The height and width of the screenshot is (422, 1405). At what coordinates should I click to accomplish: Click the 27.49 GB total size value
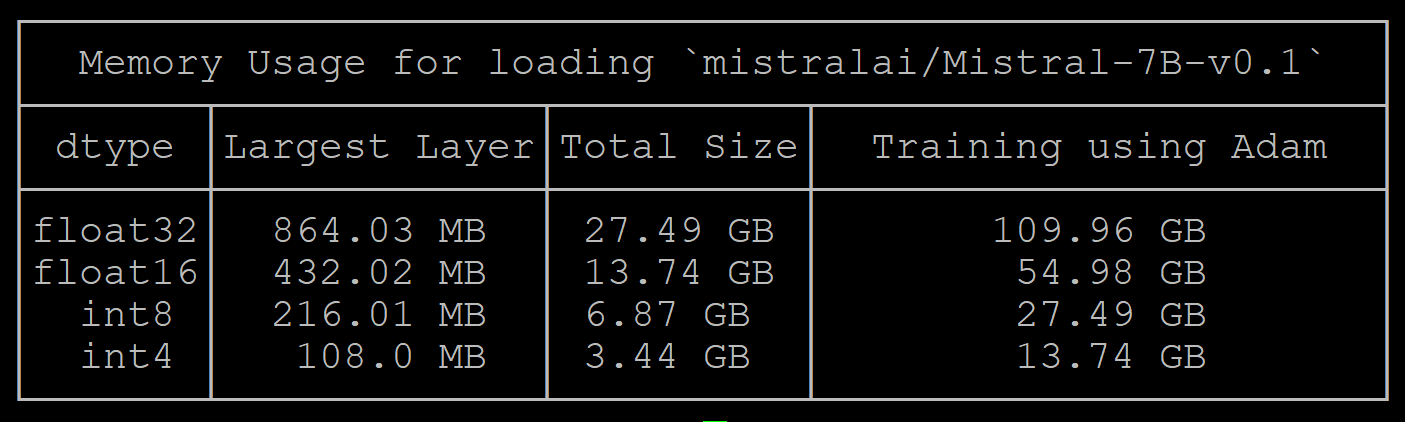(x=679, y=231)
